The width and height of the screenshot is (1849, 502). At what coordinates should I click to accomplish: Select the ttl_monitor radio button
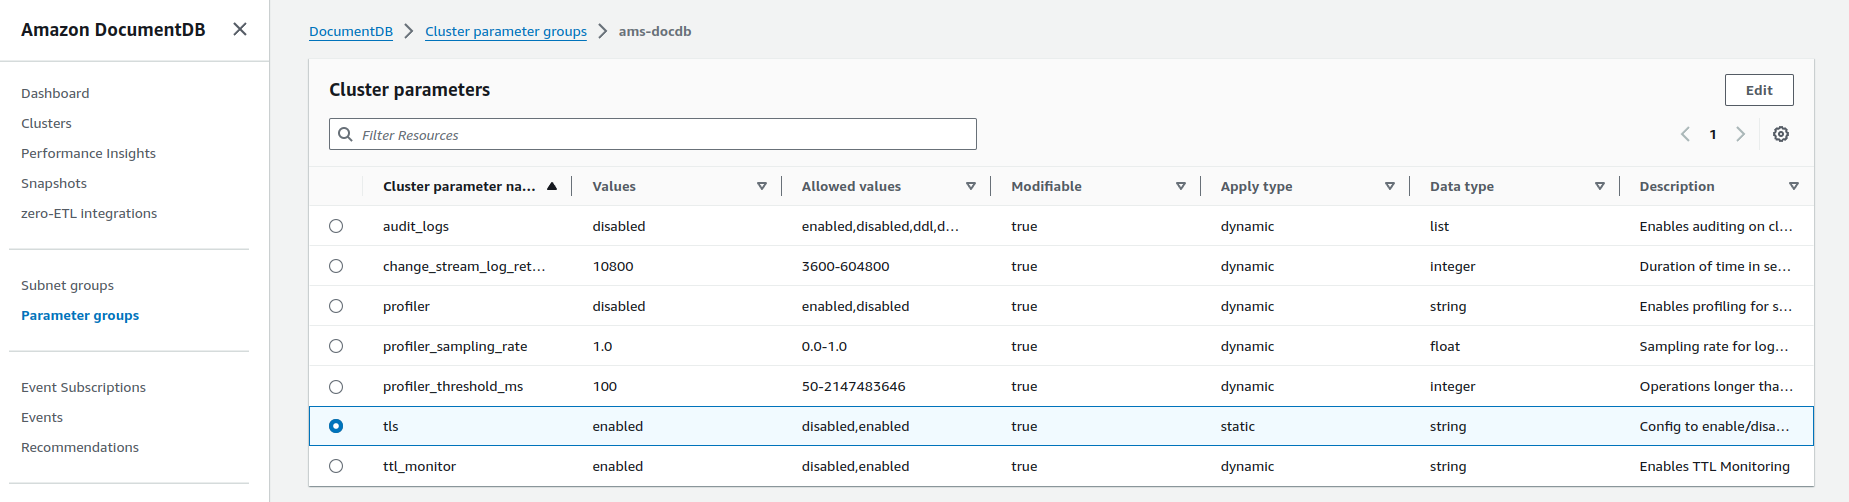coord(336,466)
